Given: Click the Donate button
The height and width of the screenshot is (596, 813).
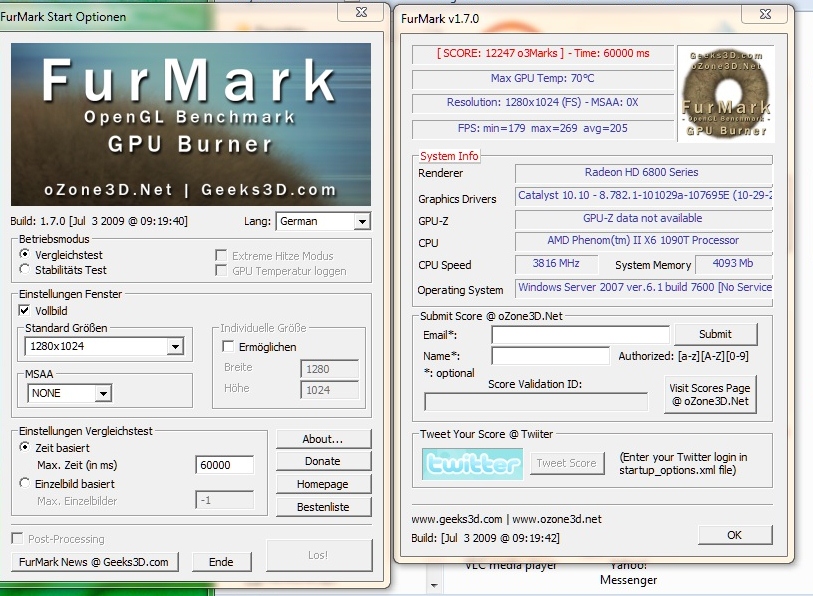Looking at the screenshot, I should coord(324,461).
